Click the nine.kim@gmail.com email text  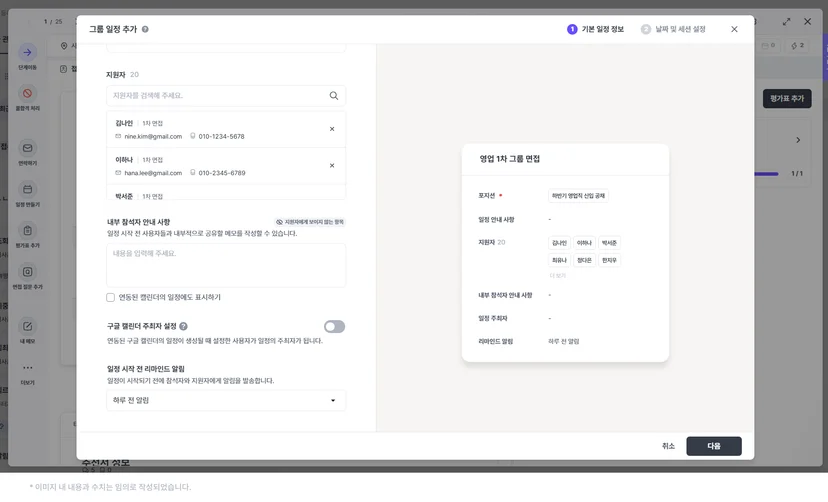tap(153, 136)
